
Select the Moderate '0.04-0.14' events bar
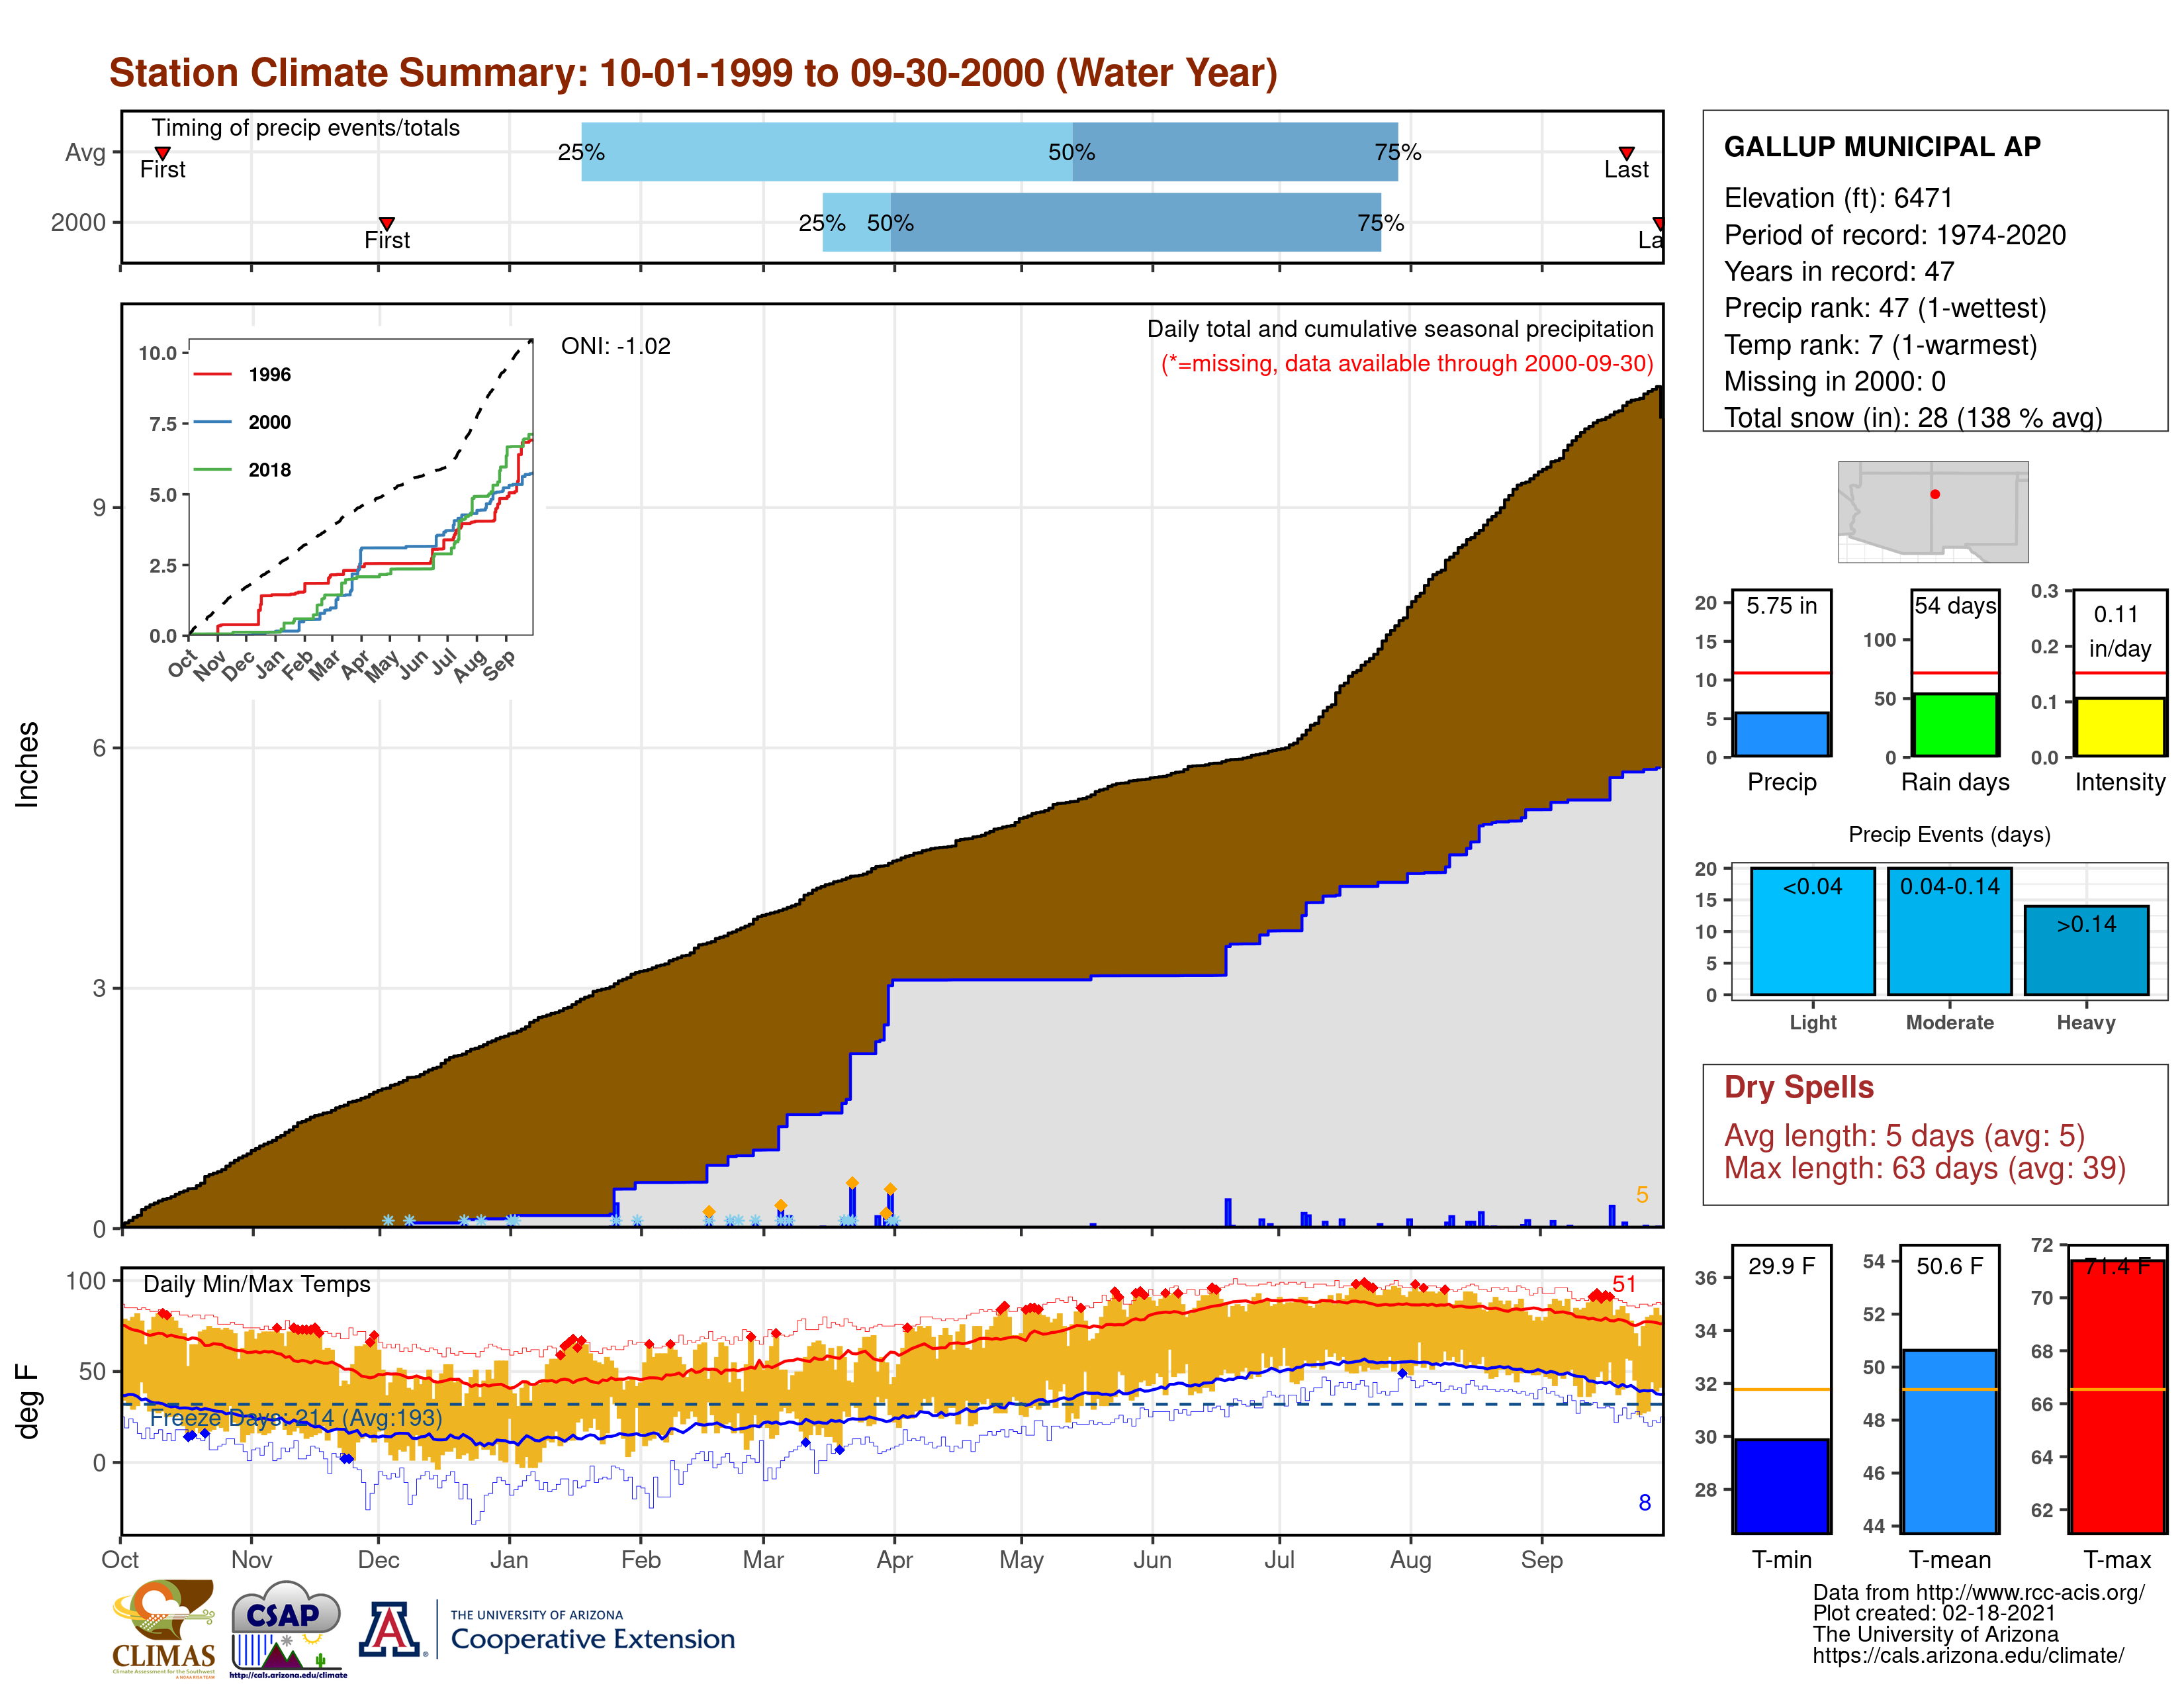pos(1949,931)
